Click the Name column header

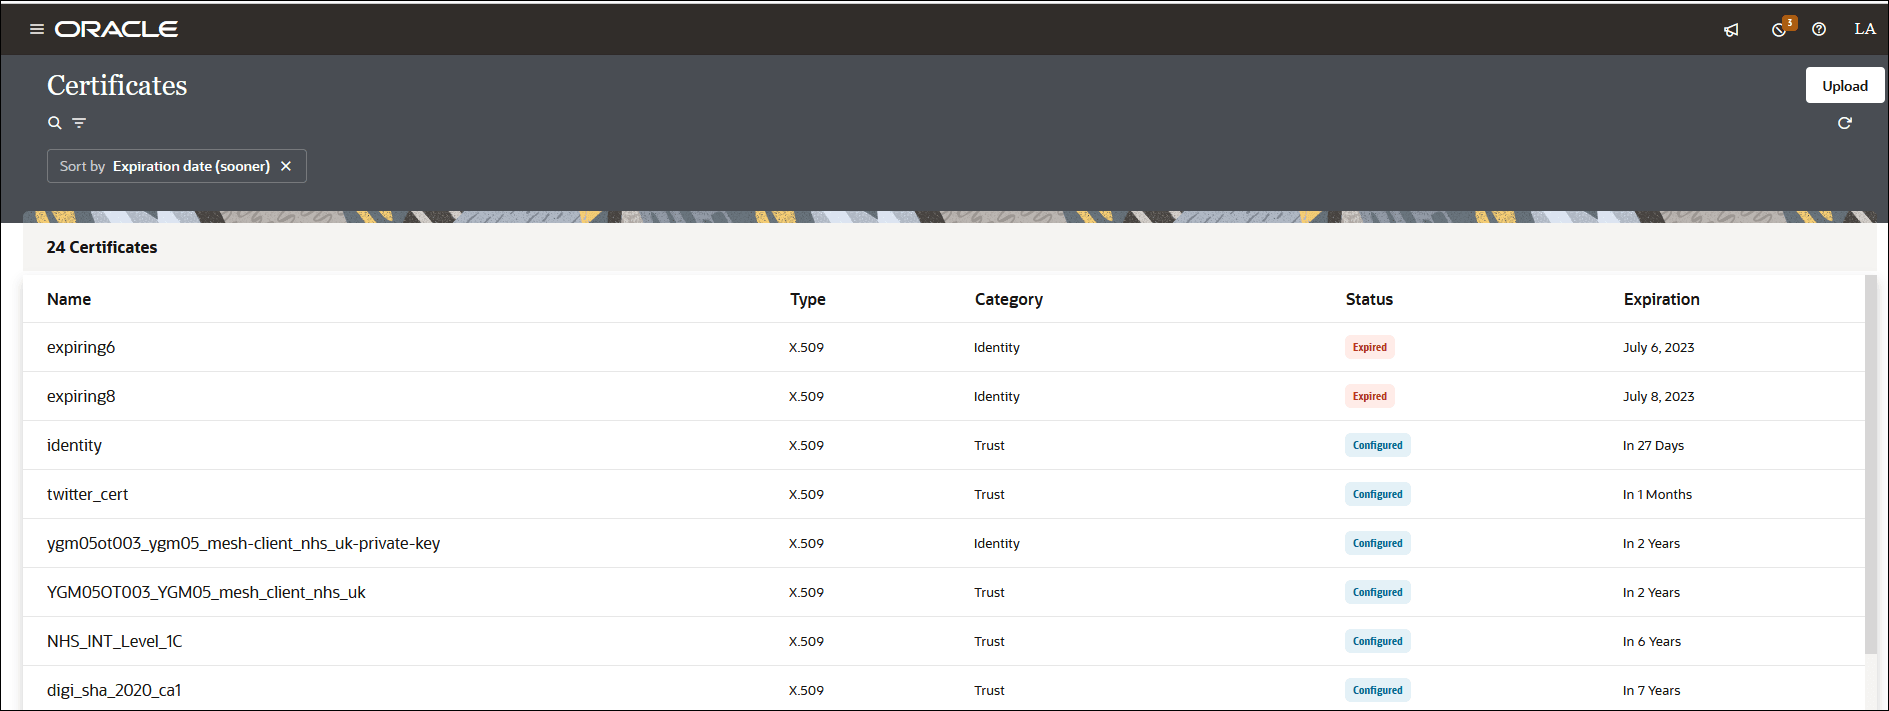pyautogui.click(x=69, y=299)
